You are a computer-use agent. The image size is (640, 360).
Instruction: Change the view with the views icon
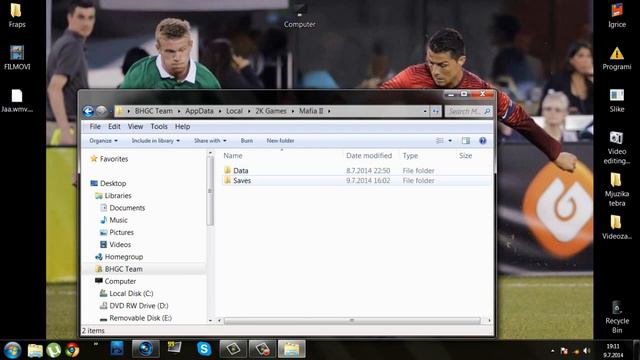pos(440,140)
